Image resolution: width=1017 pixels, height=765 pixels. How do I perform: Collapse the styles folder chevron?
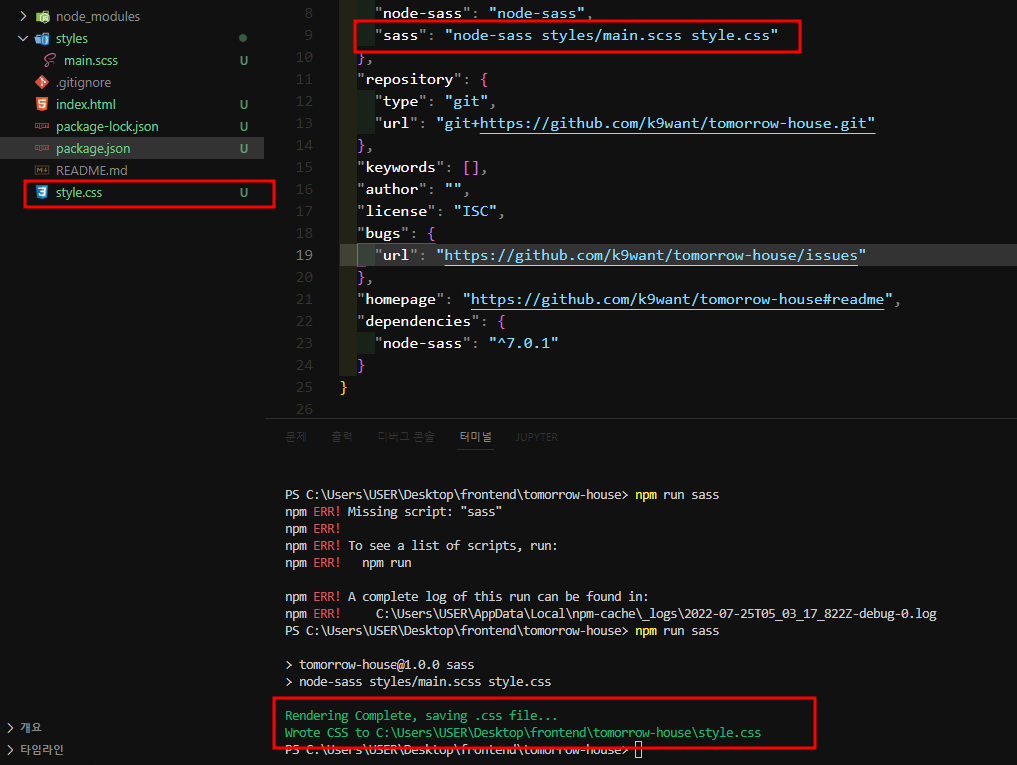pyautogui.click(x=23, y=38)
